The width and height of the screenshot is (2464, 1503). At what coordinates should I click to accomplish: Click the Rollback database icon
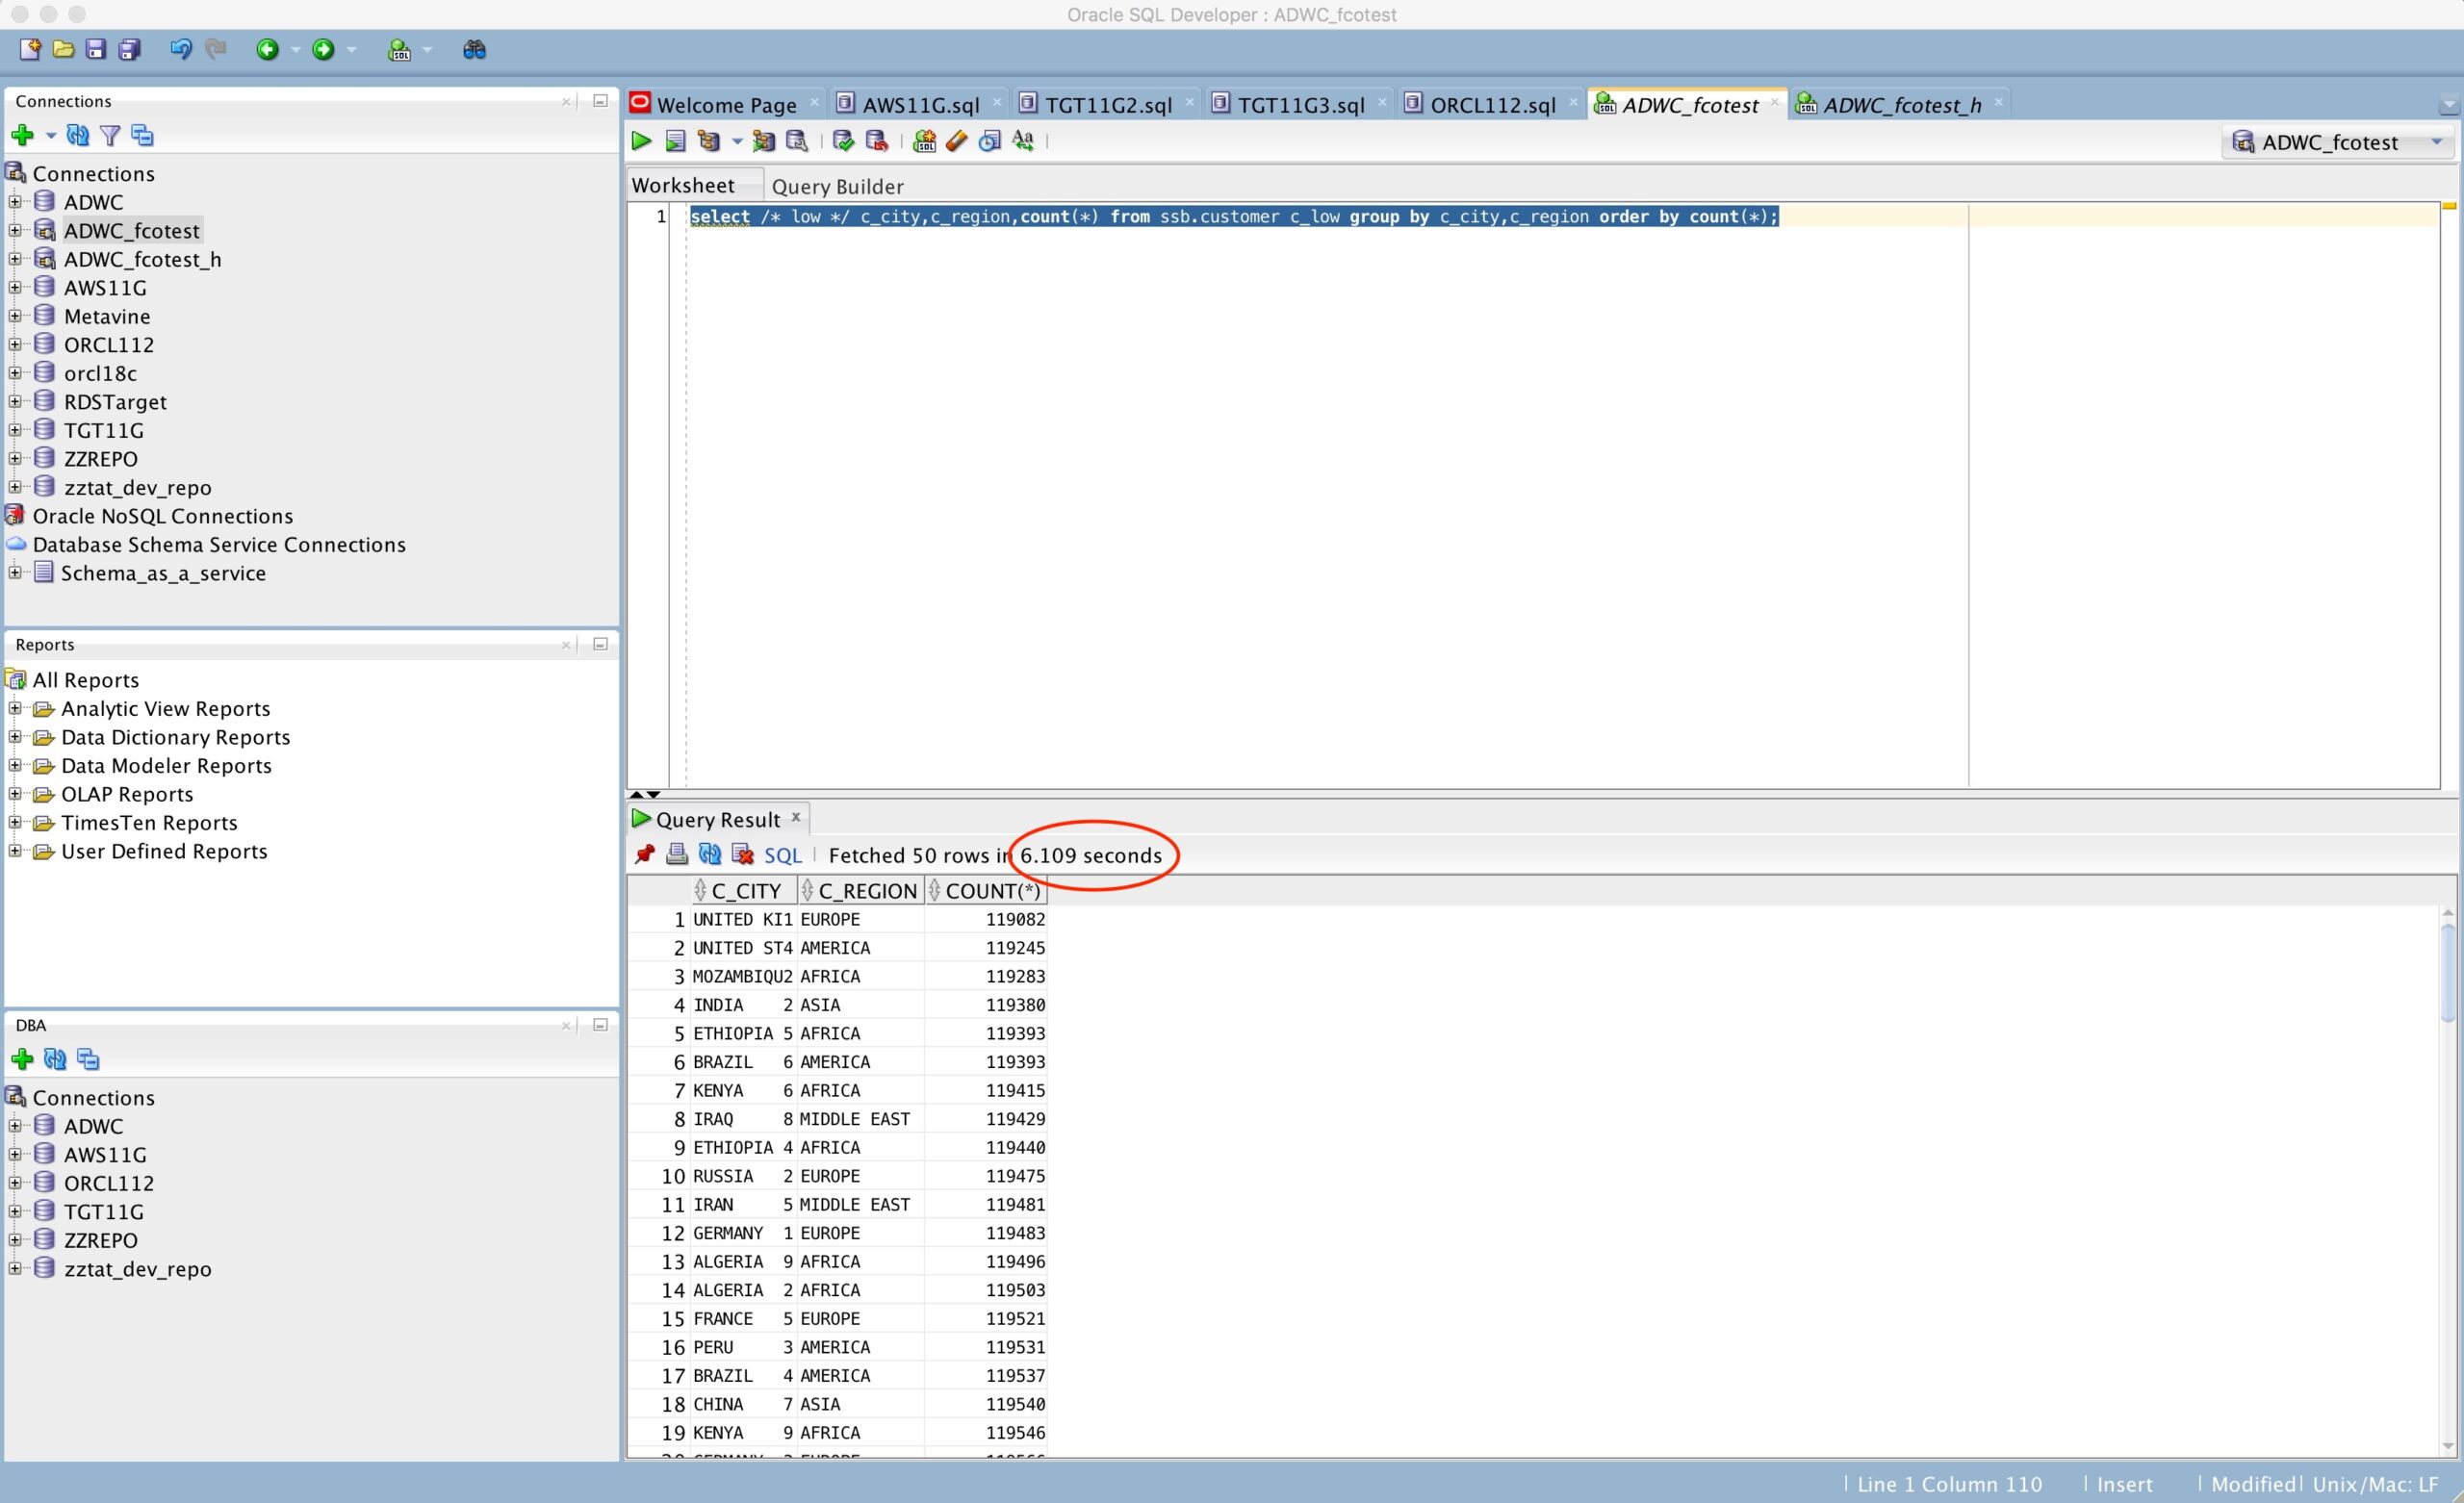click(x=877, y=141)
